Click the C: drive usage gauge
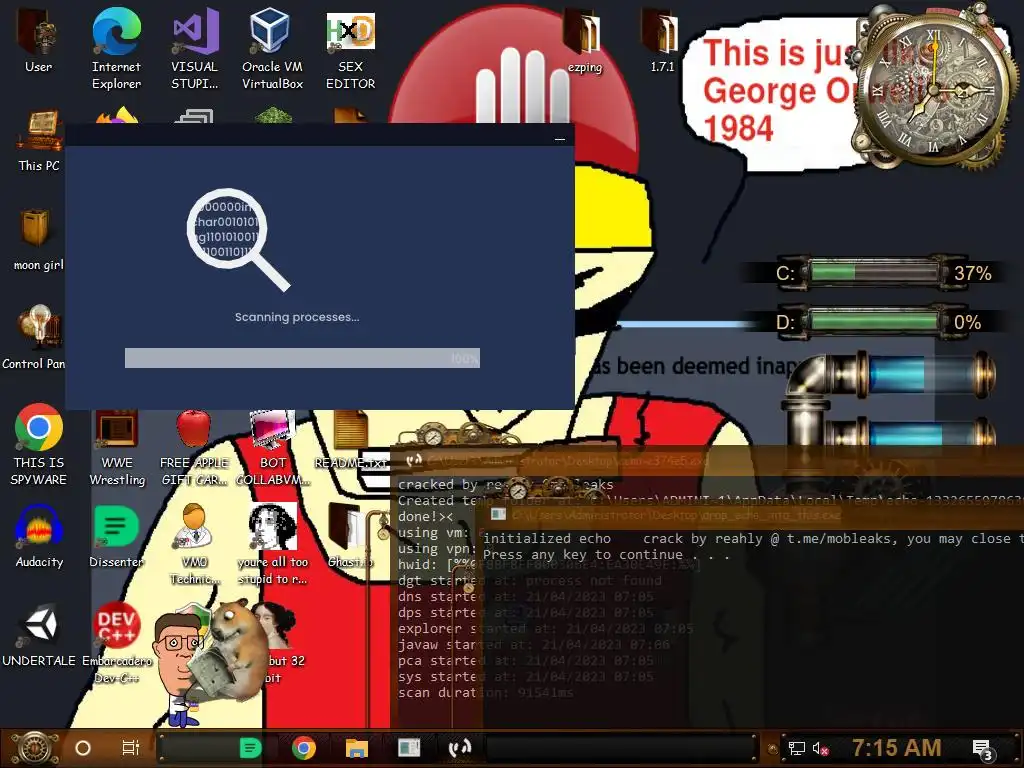The image size is (1024, 768). pyautogui.click(x=874, y=272)
